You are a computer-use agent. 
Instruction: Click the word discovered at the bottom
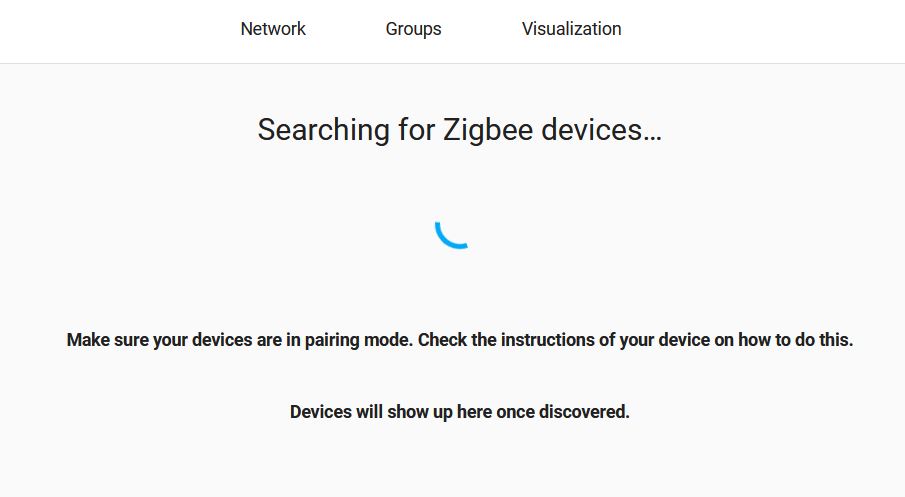(x=584, y=412)
